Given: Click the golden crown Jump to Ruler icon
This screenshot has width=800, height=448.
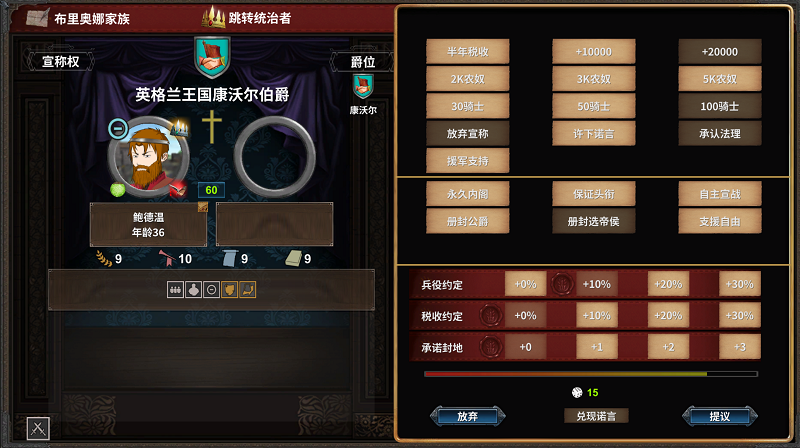Looking at the screenshot, I should click(x=214, y=18).
